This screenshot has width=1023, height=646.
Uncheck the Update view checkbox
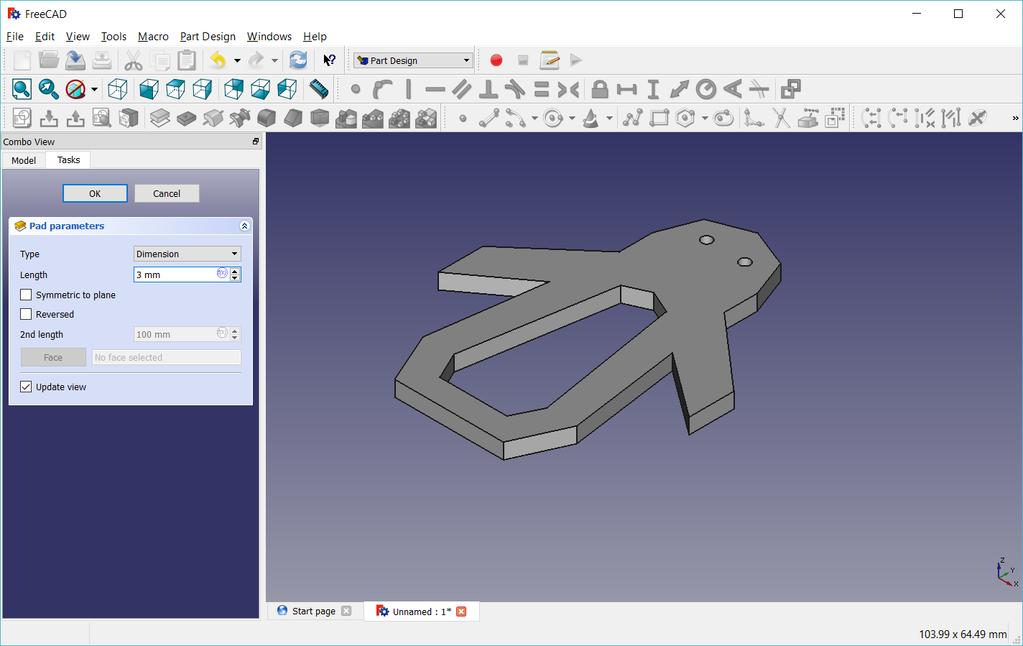tap(26, 387)
